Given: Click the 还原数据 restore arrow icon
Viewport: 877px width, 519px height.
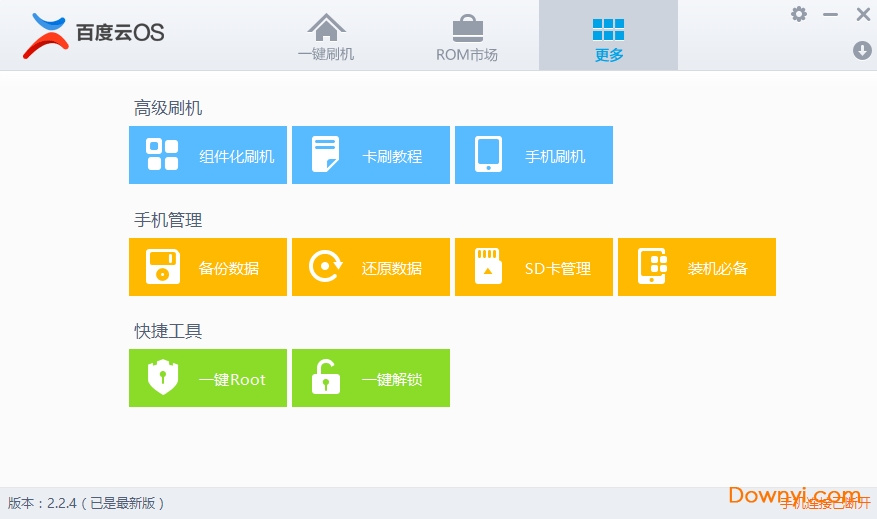Looking at the screenshot, I should tap(325, 267).
